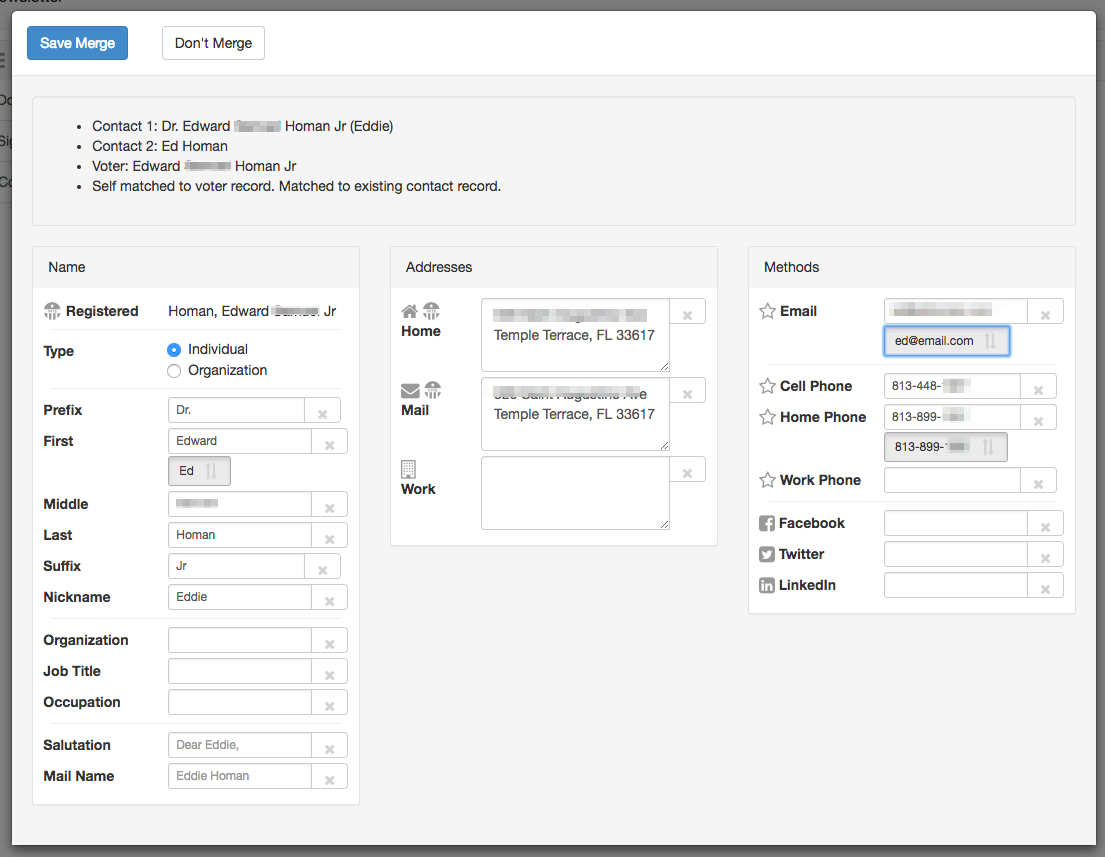
Task: Select the Individual radio button
Action: point(173,349)
